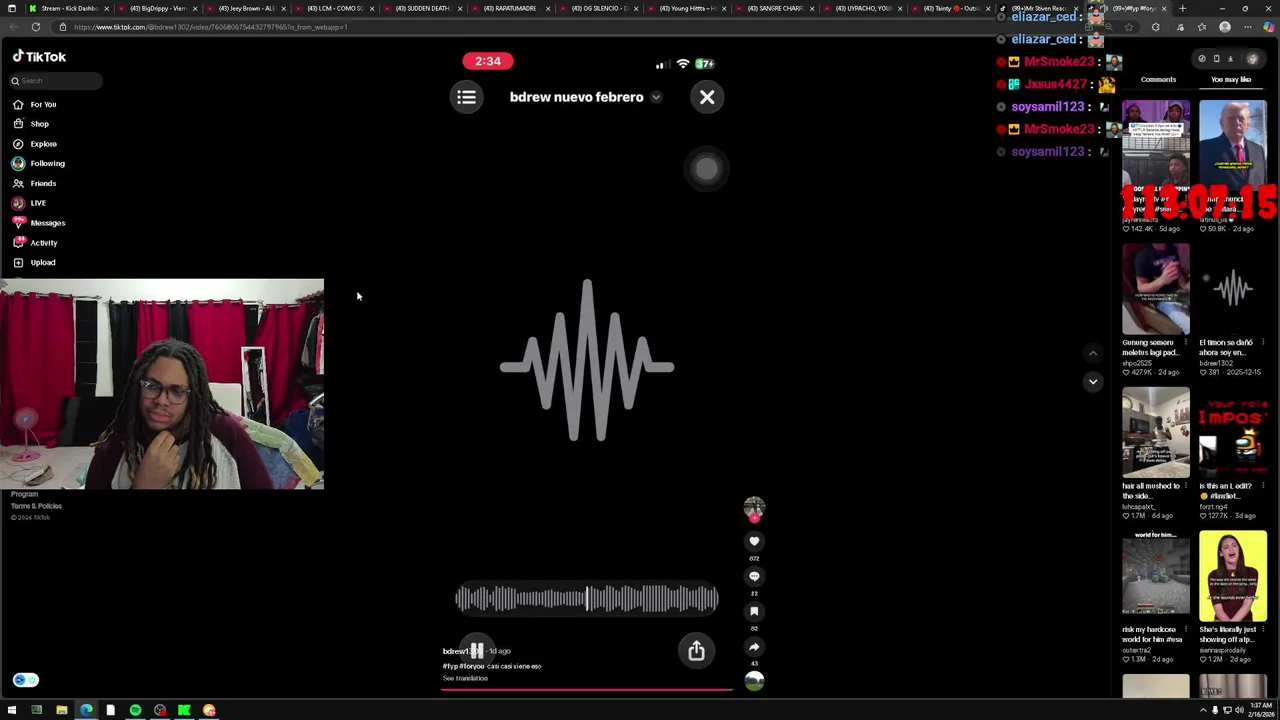
Task: Open the list menu icon beside recording title
Action: tap(466, 97)
